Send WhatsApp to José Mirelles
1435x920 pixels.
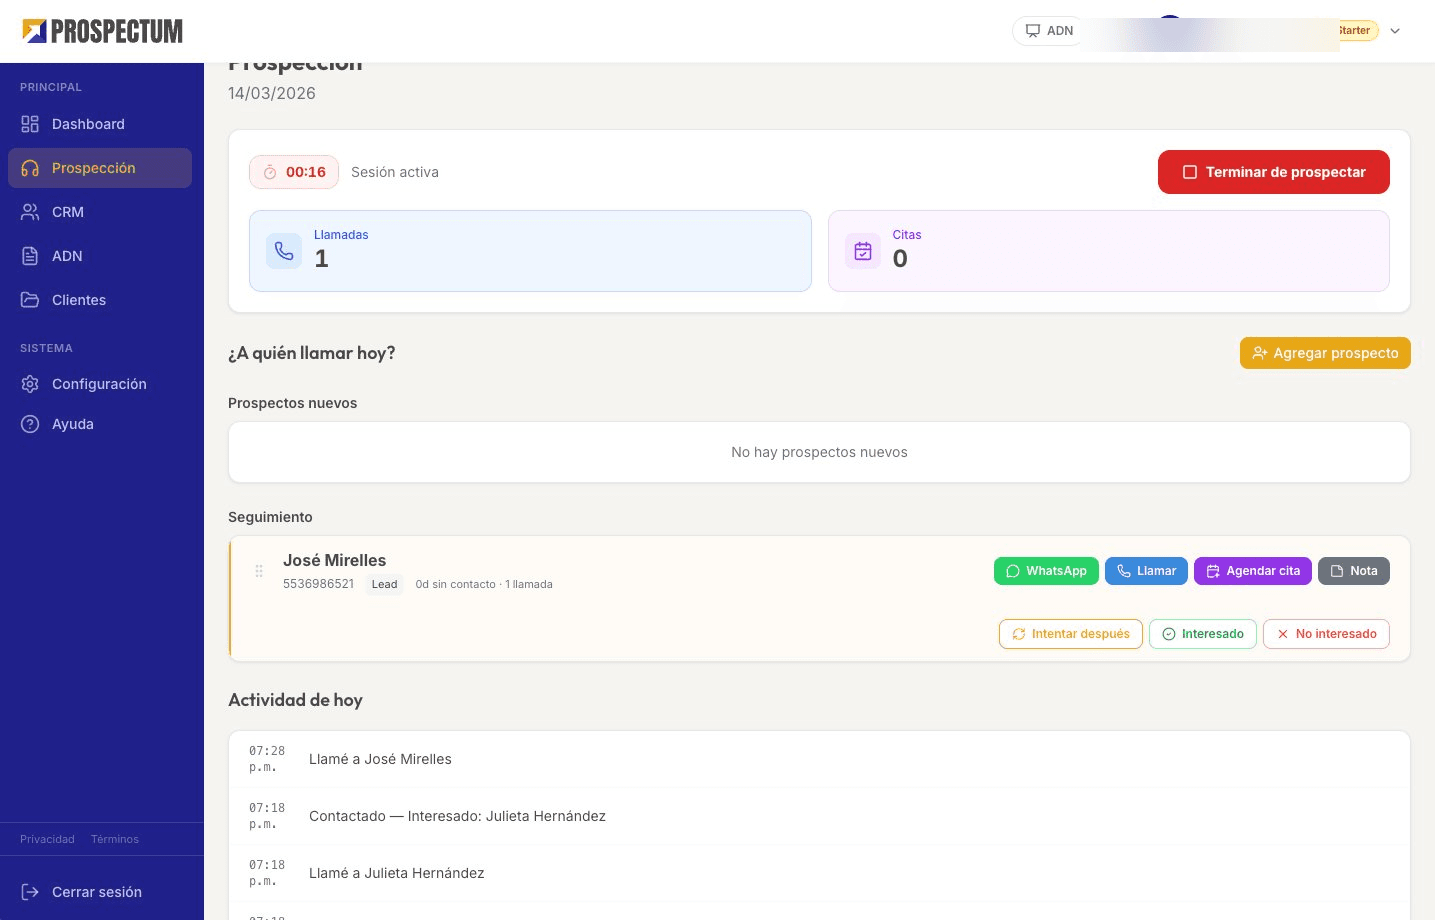[x=1046, y=571]
